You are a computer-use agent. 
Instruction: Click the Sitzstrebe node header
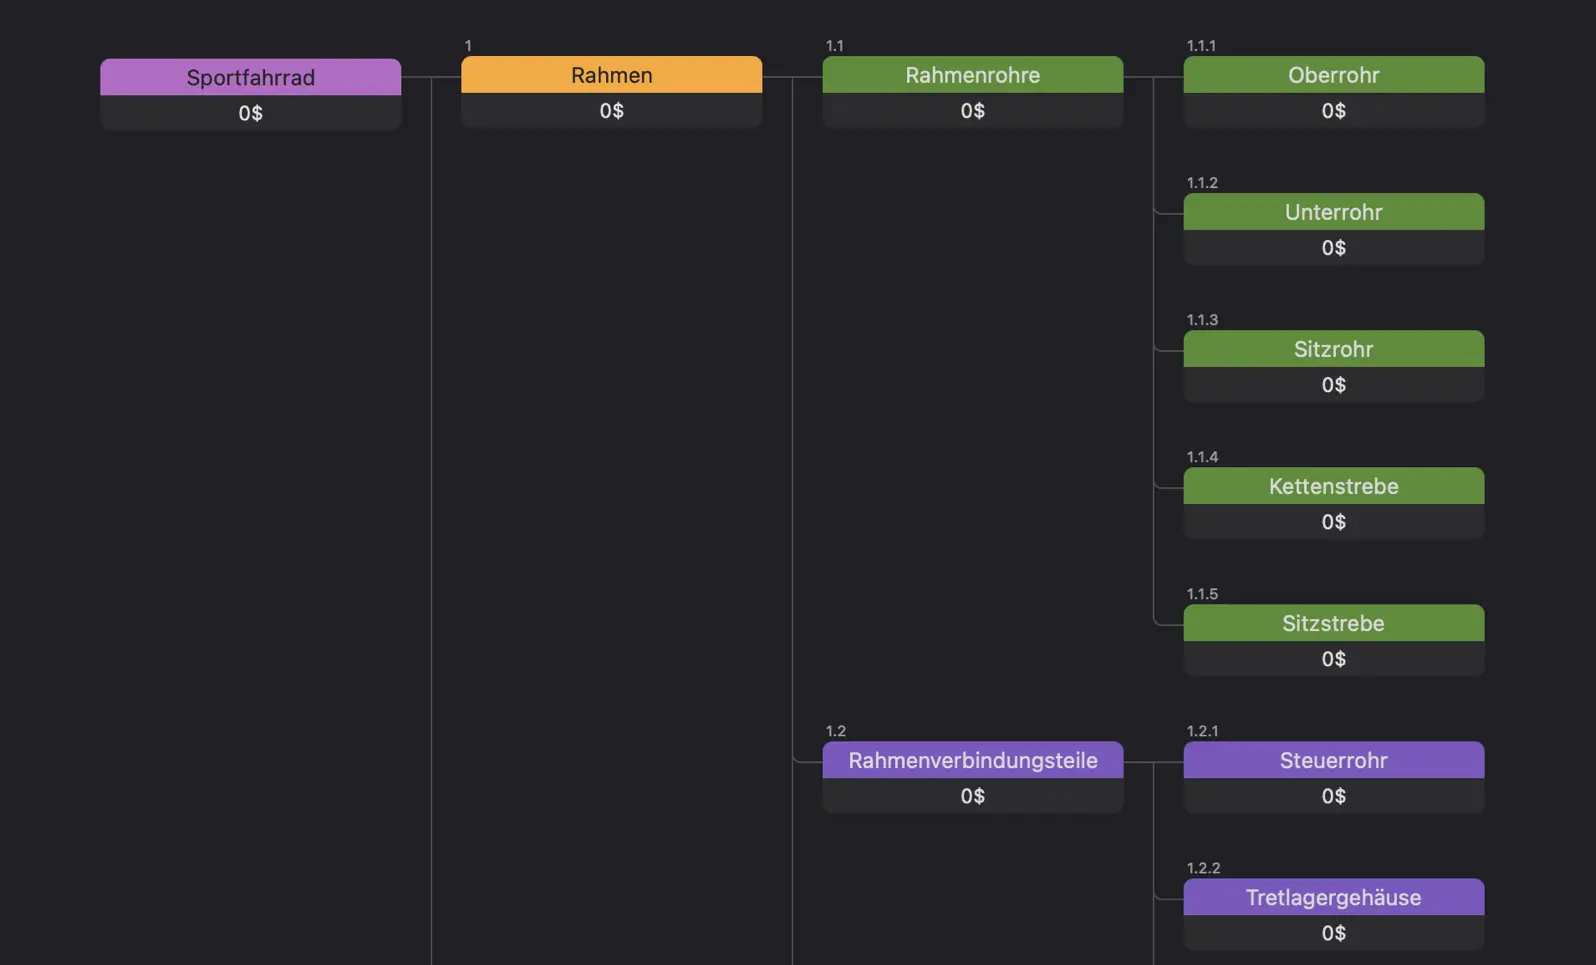(x=1333, y=623)
